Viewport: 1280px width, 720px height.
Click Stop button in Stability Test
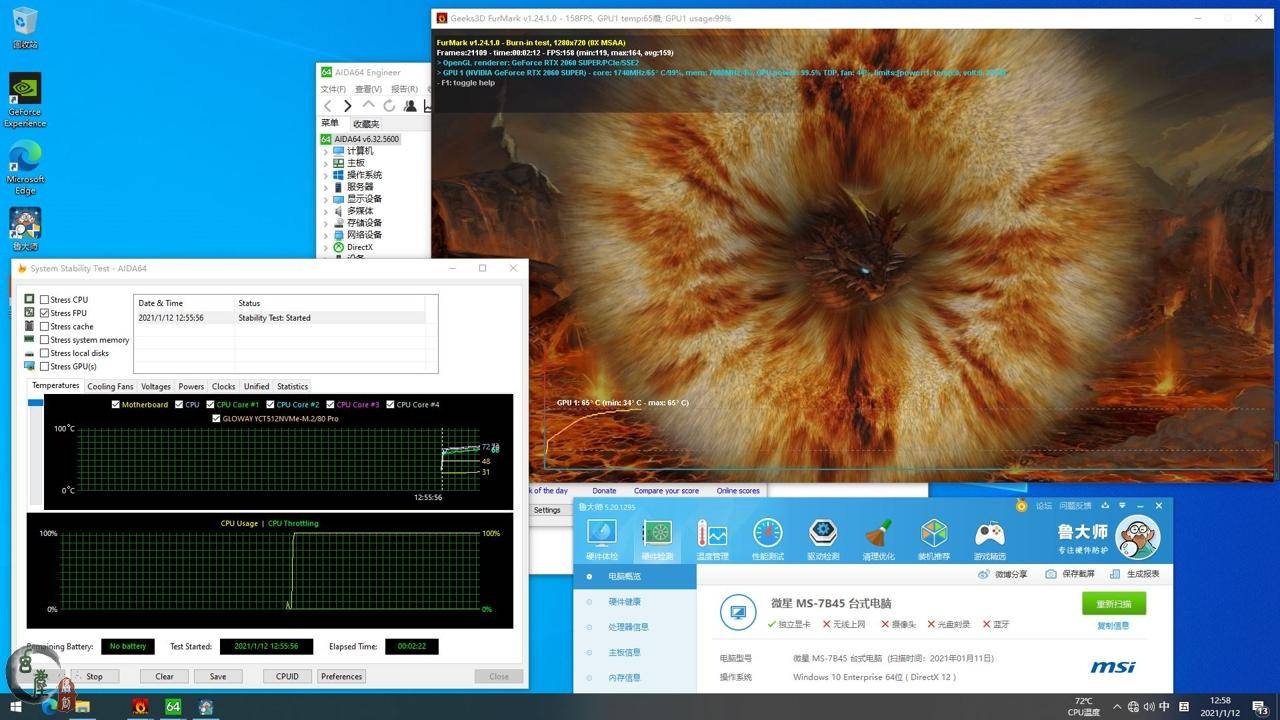coord(94,676)
